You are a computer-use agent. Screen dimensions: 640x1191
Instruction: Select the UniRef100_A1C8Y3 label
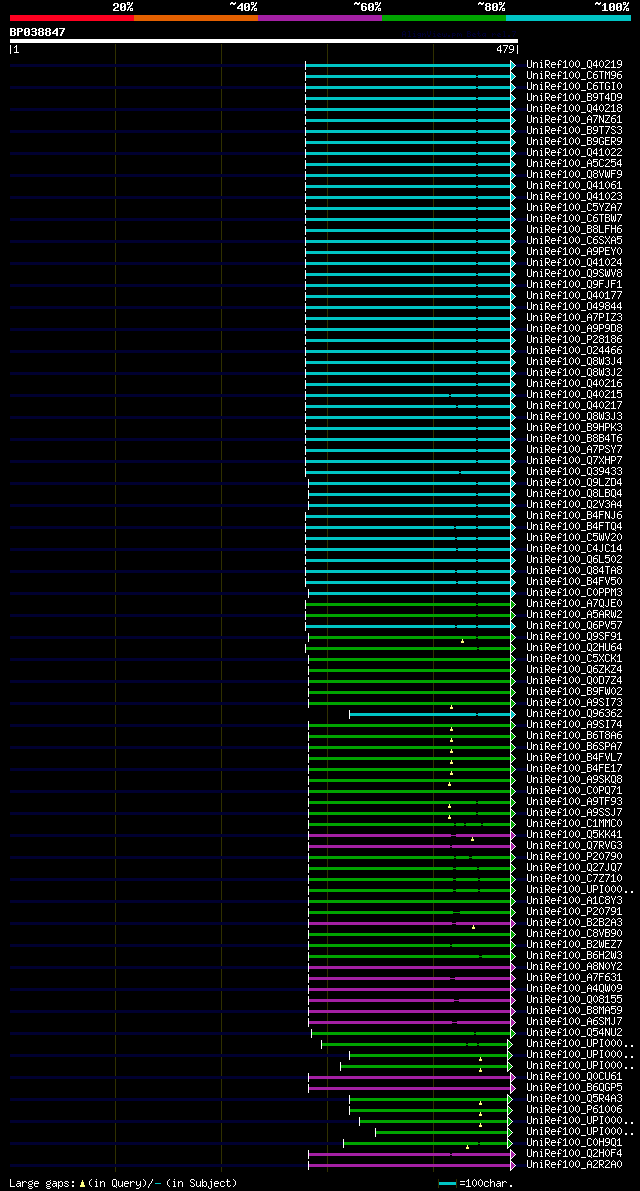tap(574, 902)
